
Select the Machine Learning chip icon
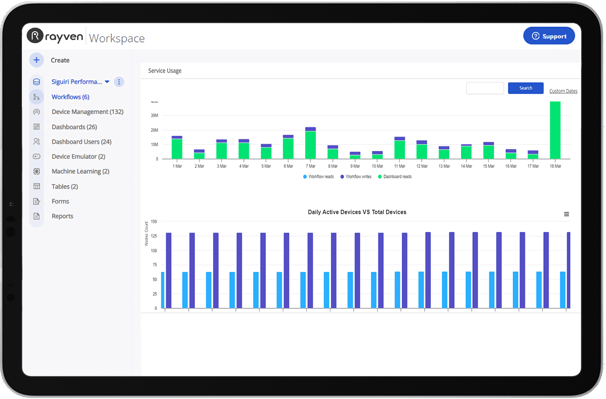click(36, 171)
